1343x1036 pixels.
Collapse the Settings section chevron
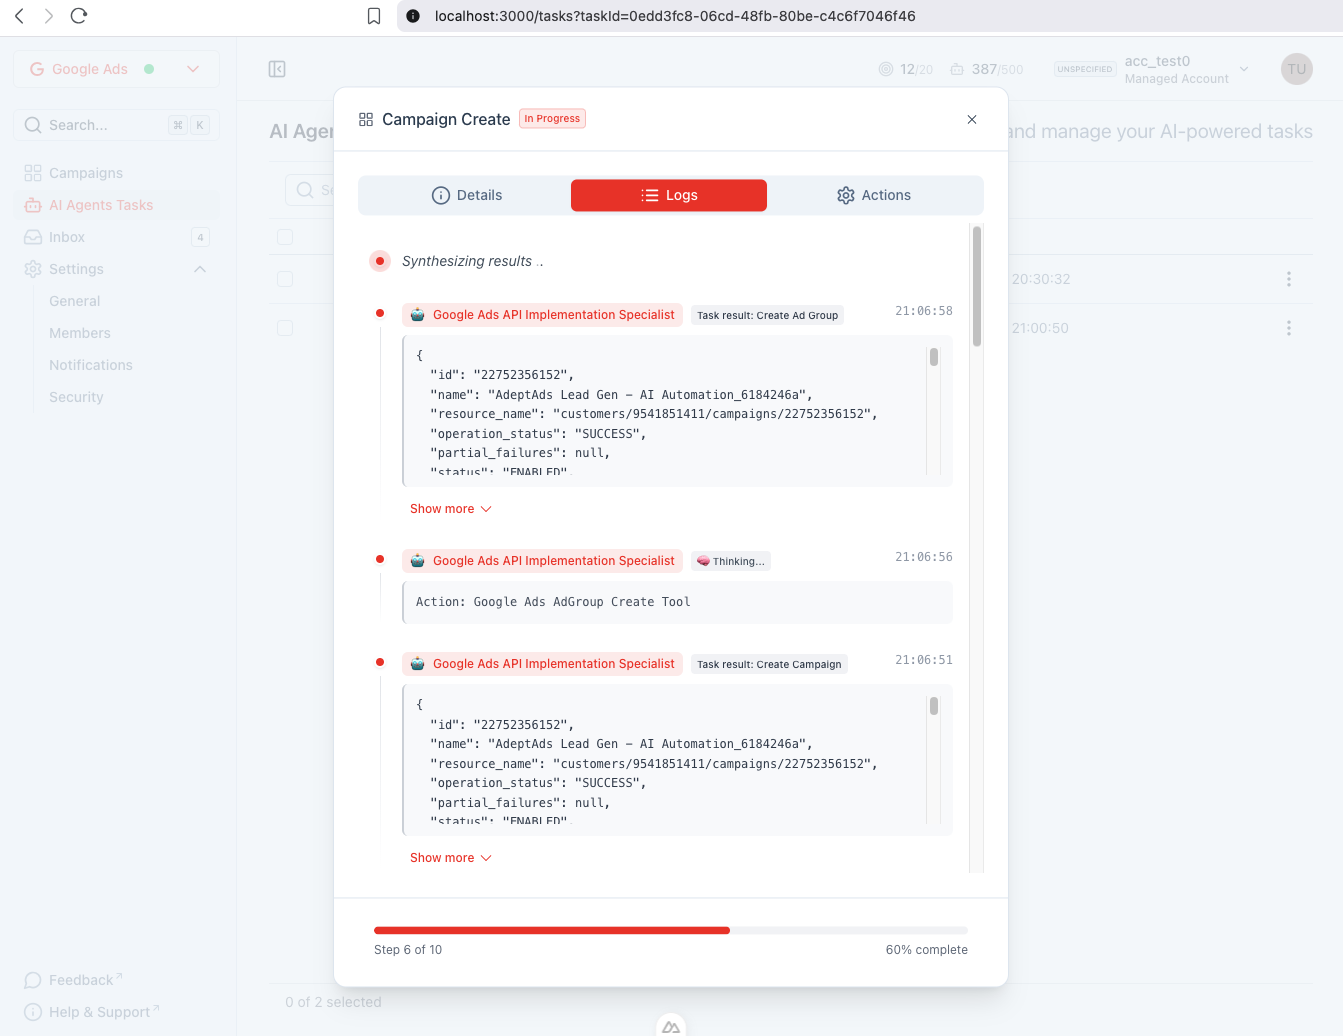pyautogui.click(x=200, y=269)
